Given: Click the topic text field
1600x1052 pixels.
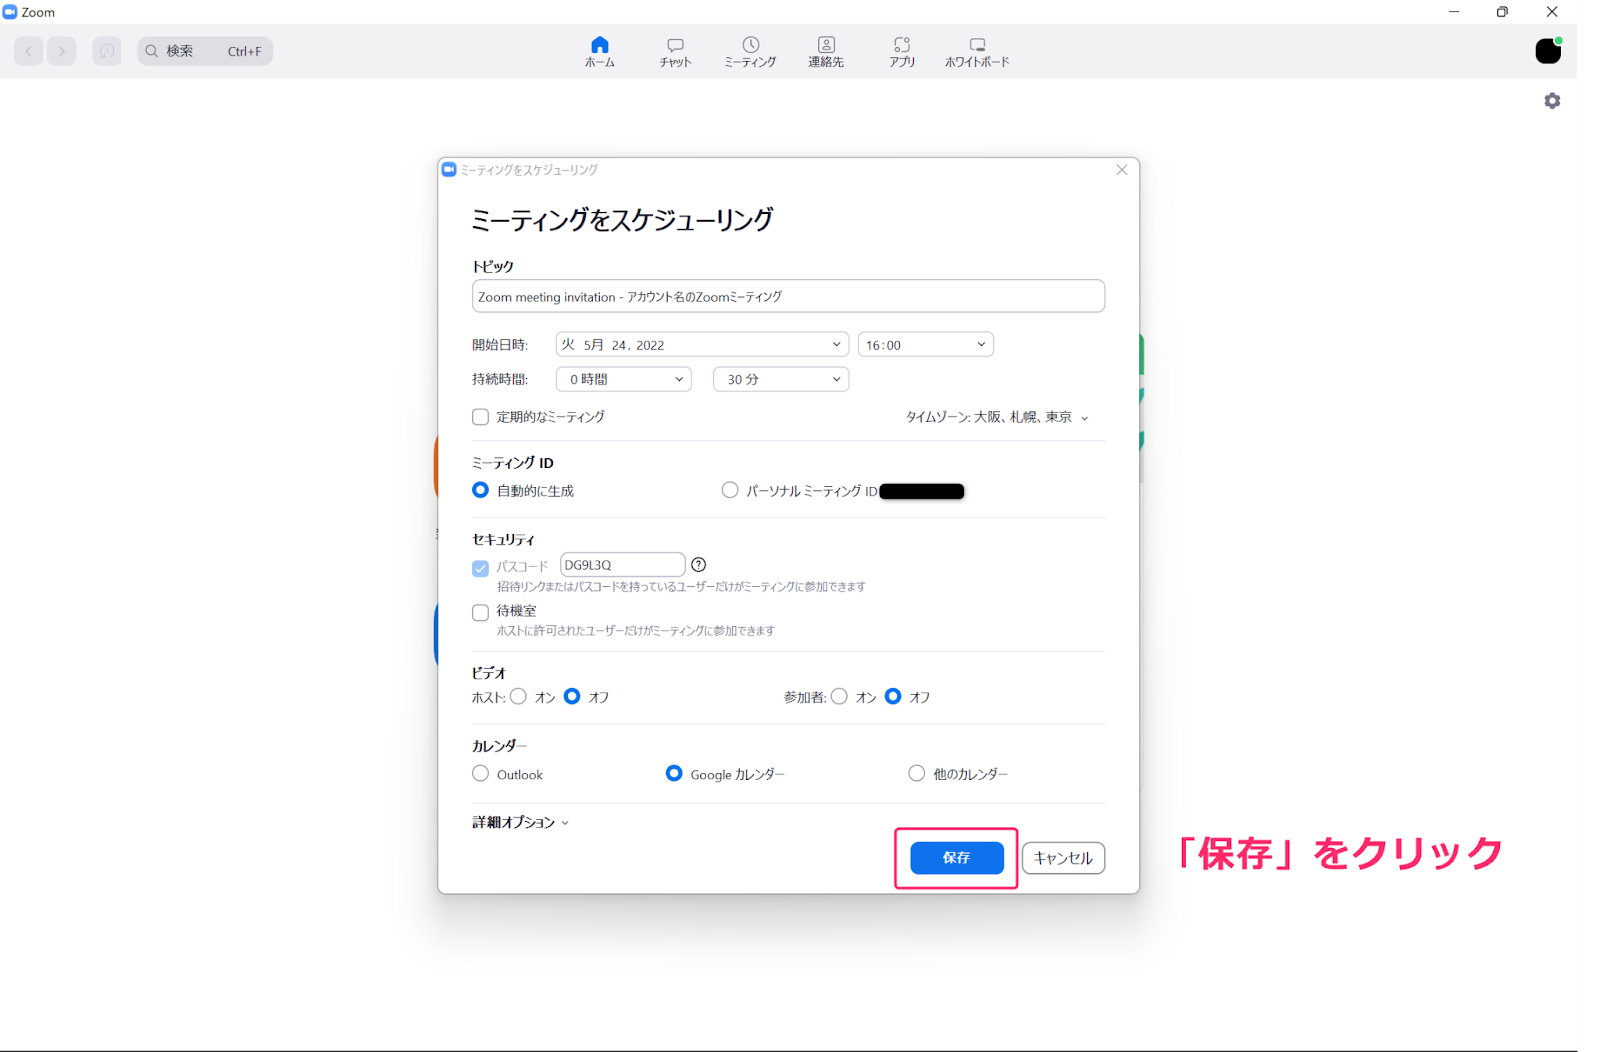Looking at the screenshot, I should tap(788, 297).
